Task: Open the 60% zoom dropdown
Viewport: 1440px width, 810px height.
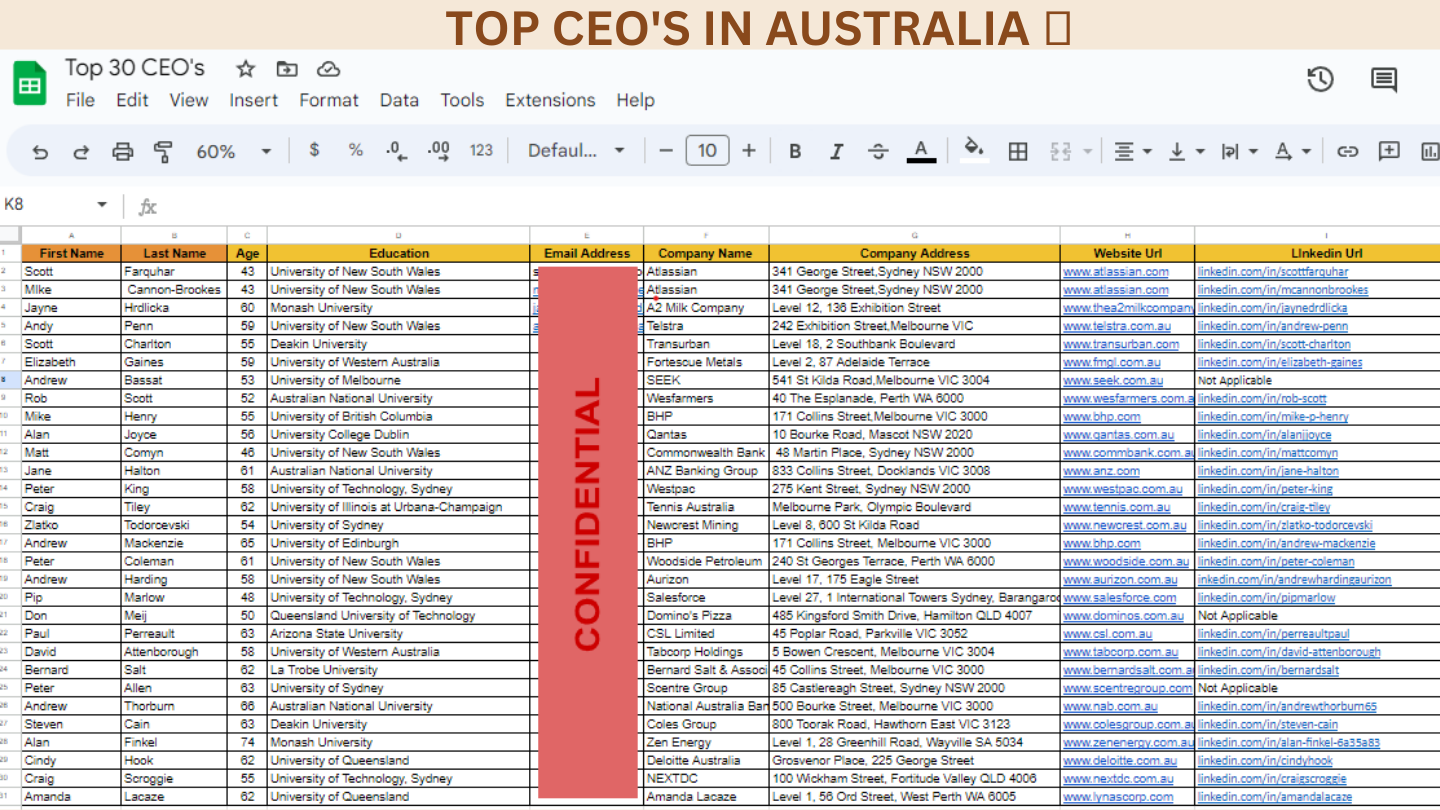Action: [234, 152]
